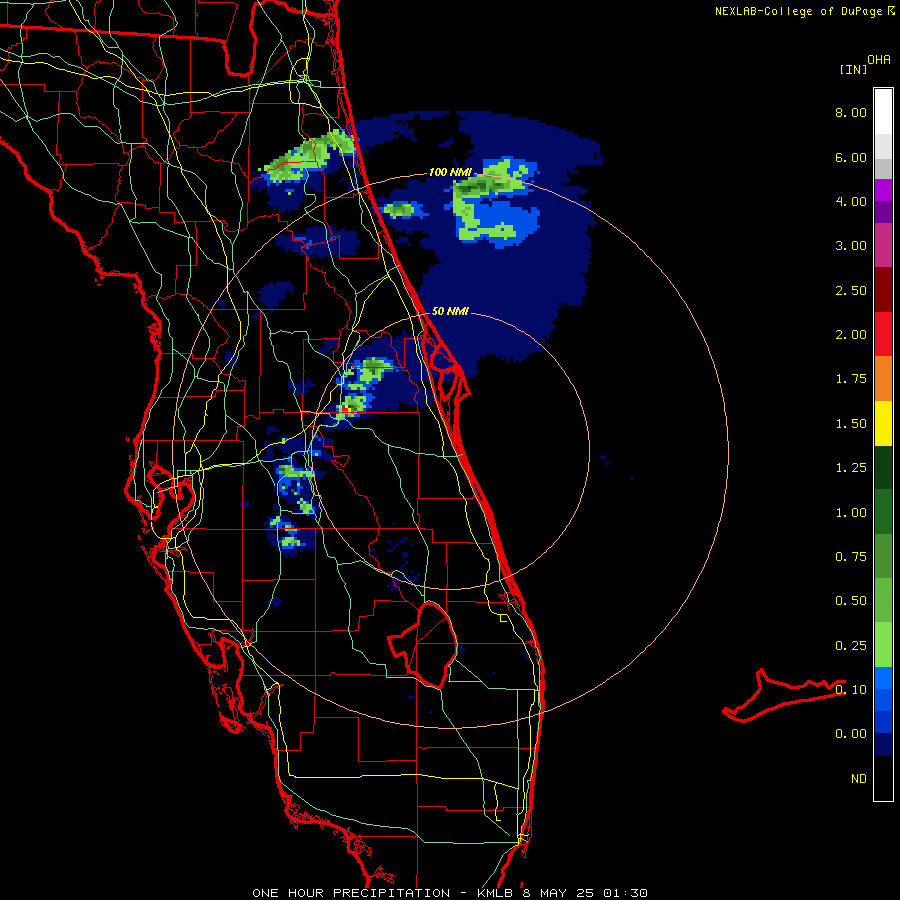Click the 1.50 legend value
The image size is (900, 900).
(851, 424)
